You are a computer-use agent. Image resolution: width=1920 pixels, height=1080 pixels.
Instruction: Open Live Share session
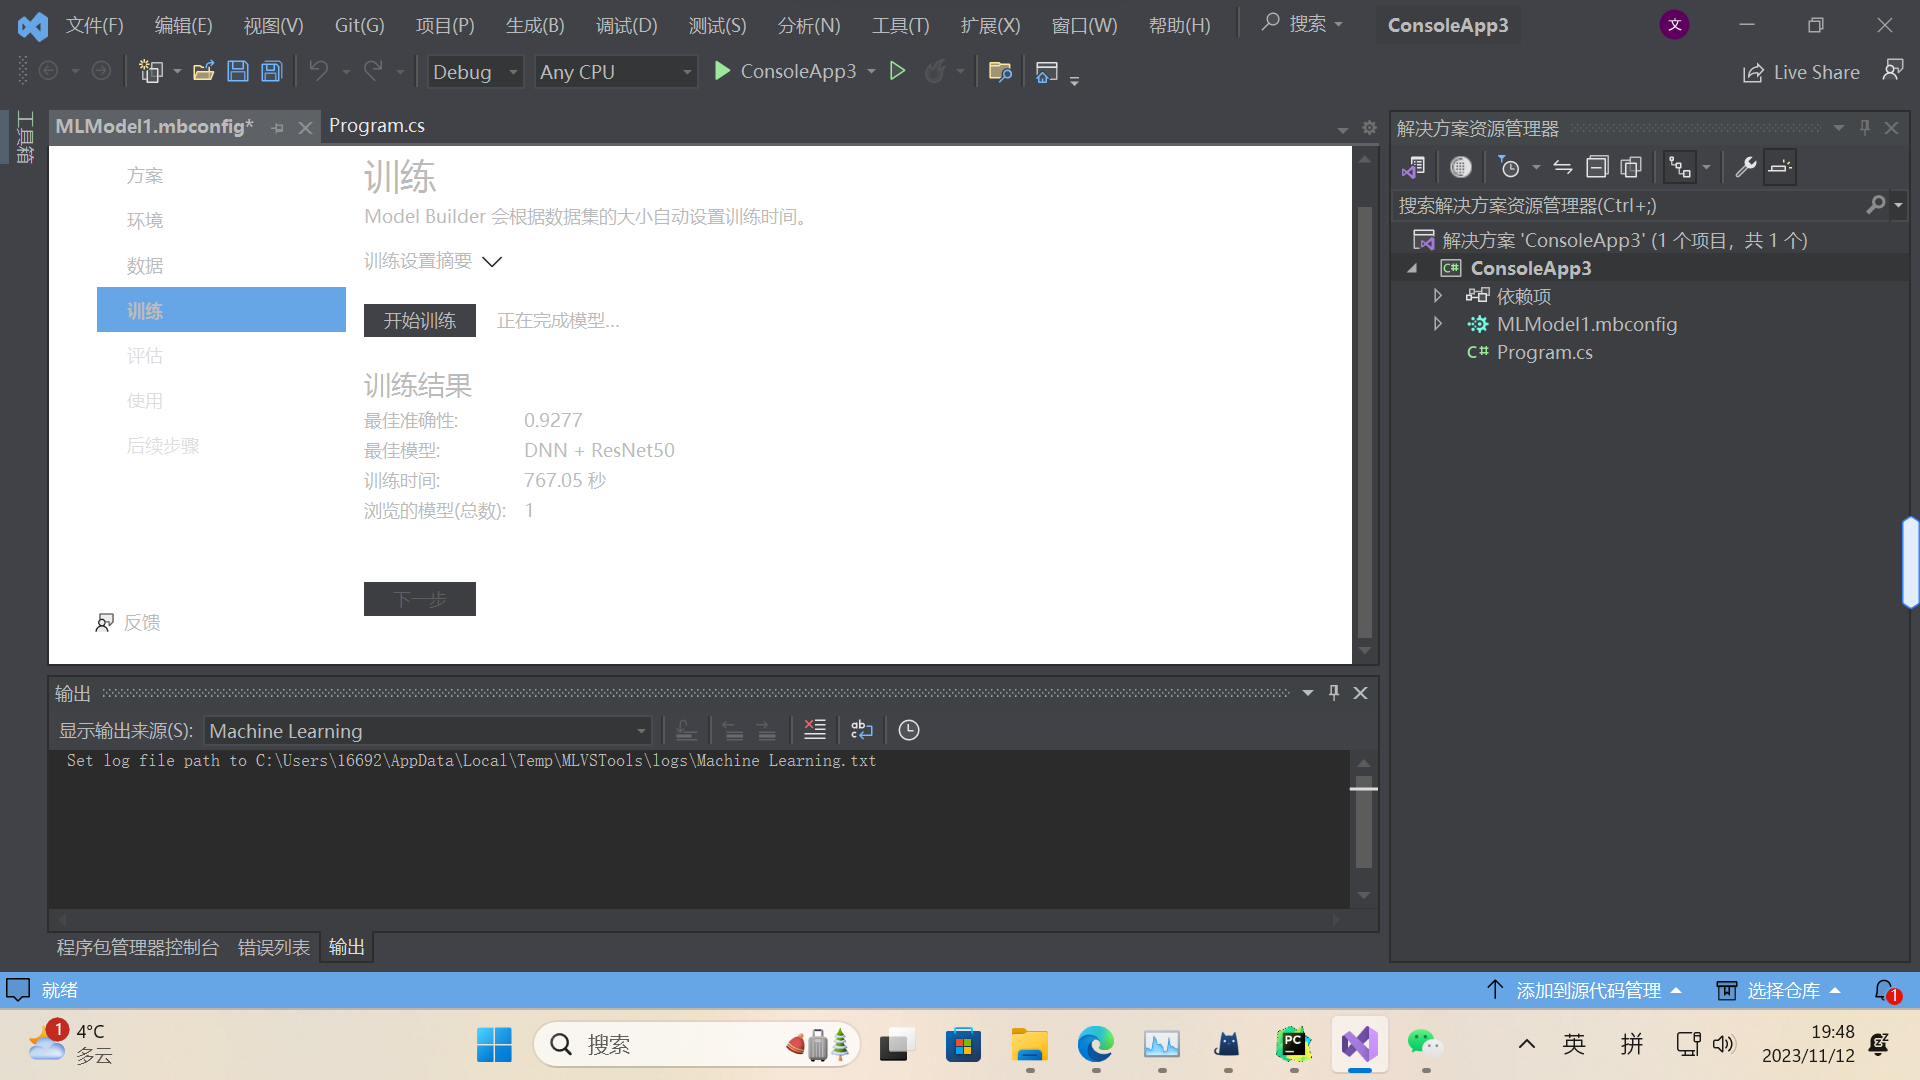[1800, 72]
